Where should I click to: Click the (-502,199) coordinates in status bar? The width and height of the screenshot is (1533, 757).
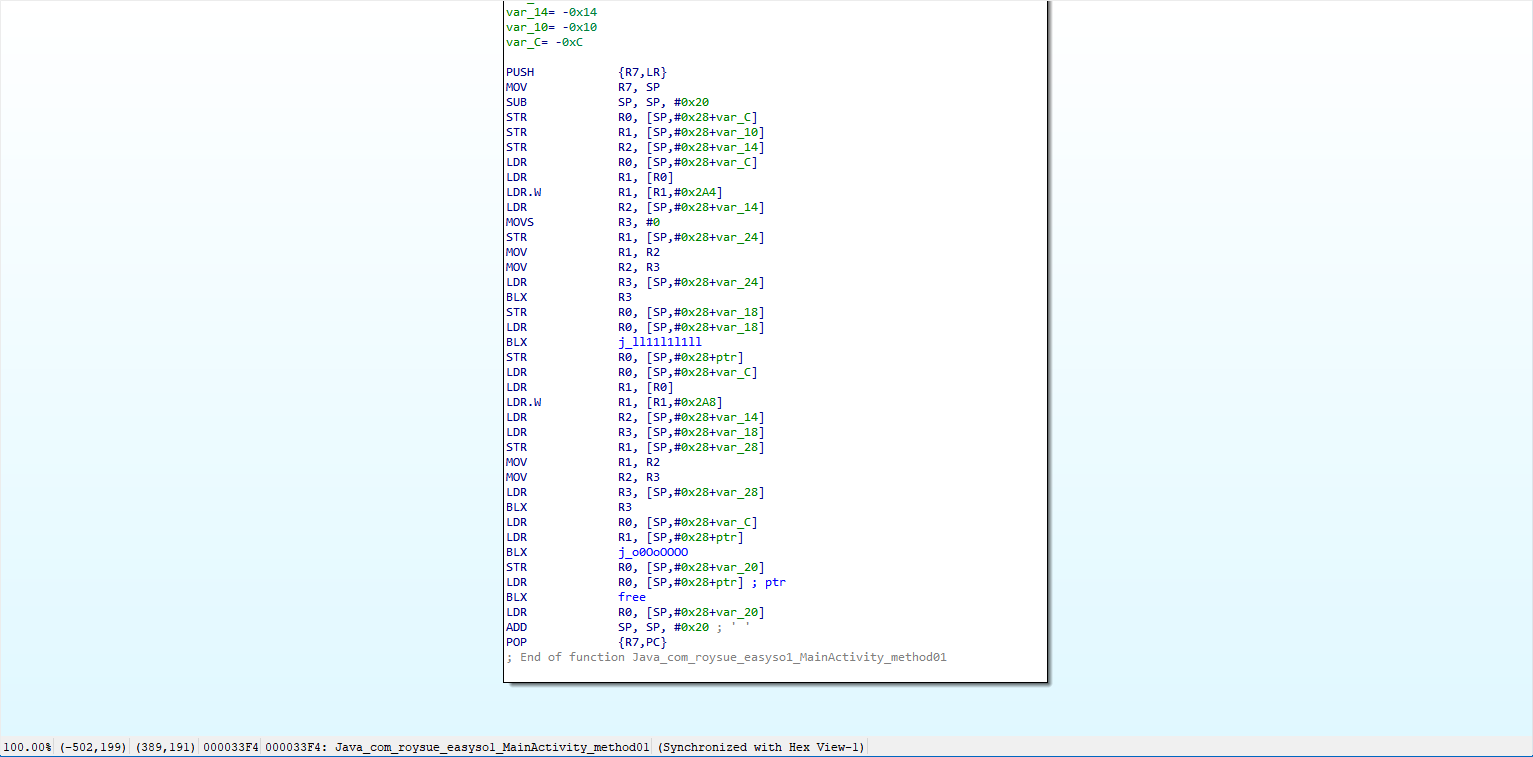93,747
